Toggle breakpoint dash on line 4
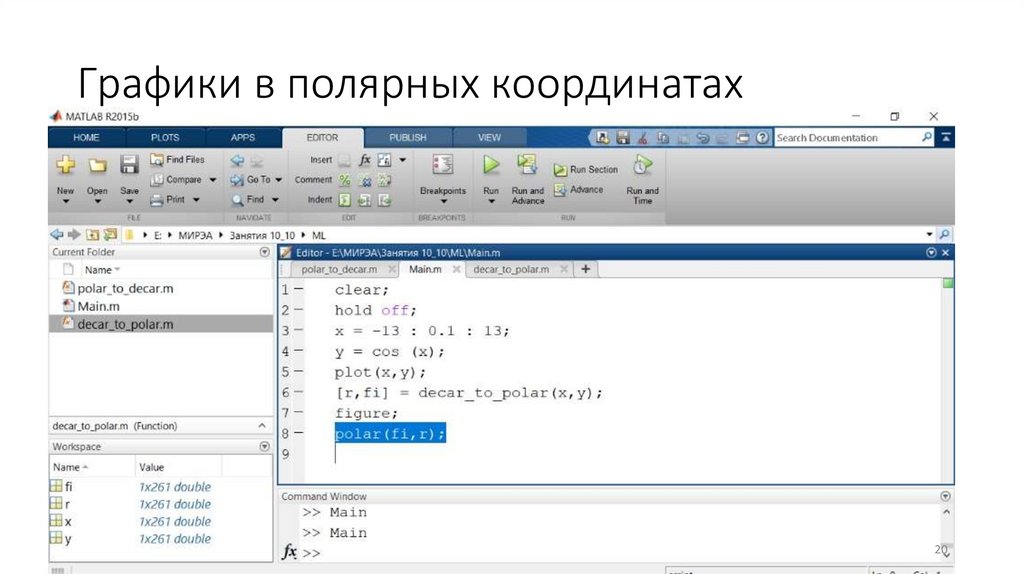This screenshot has height=574, width=1024. coord(298,351)
